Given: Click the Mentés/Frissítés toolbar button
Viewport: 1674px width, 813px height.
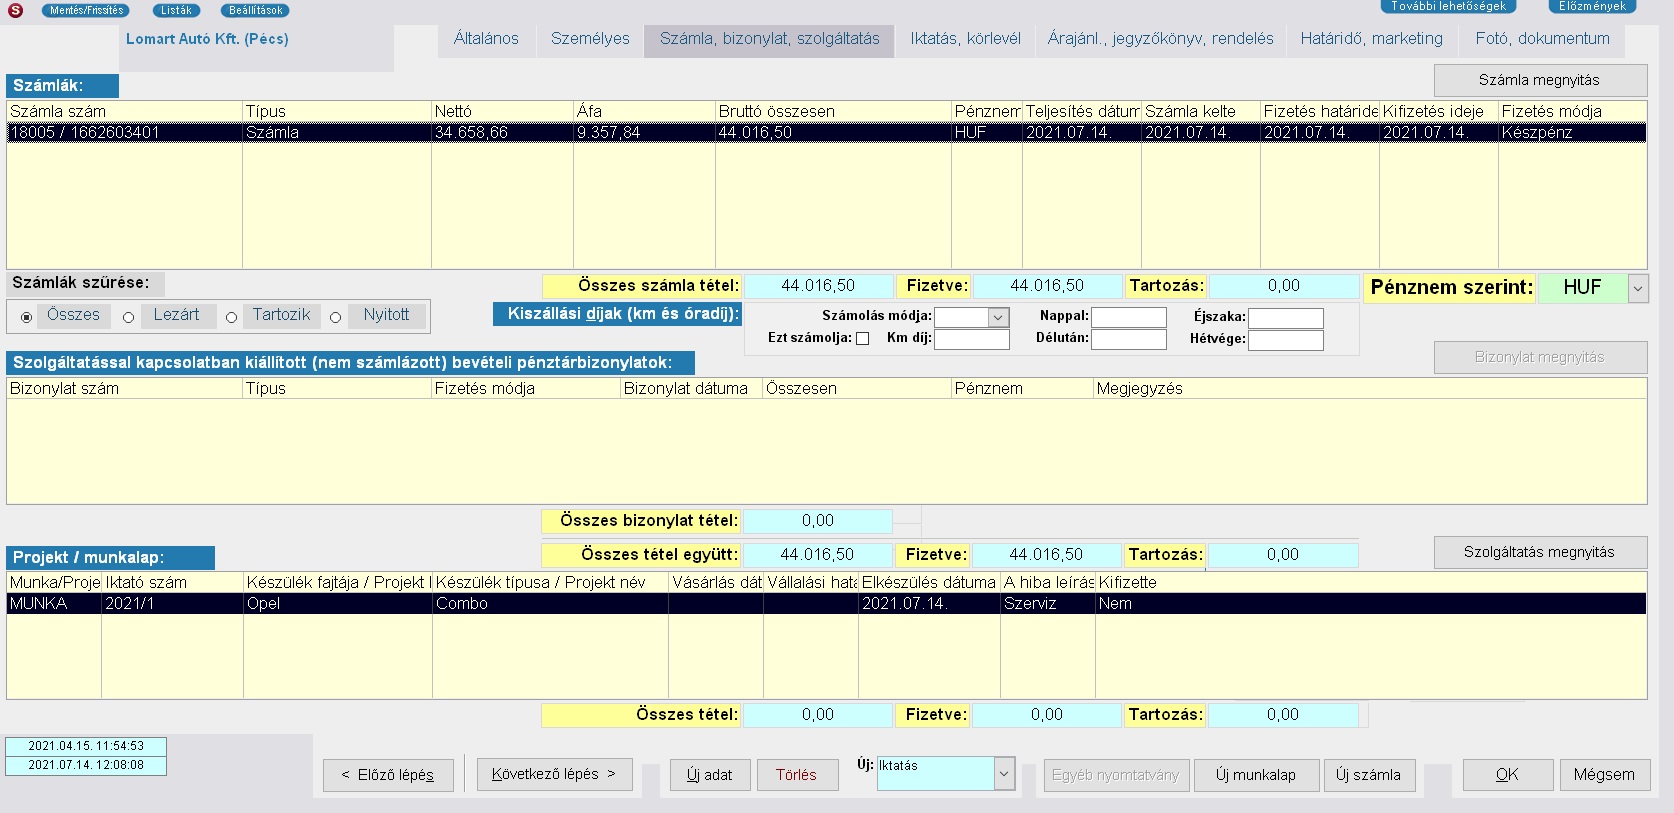Looking at the screenshot, I should click(x=87, y=10).
